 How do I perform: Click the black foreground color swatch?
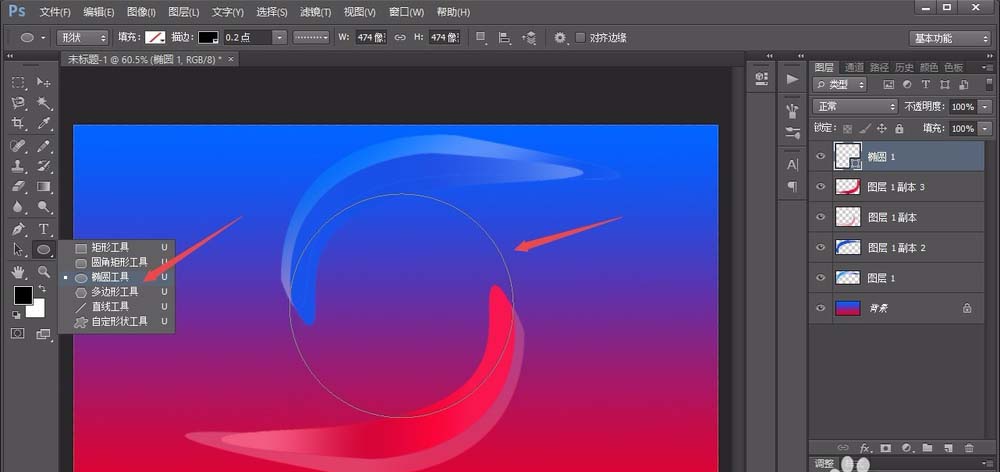(x=22, y=295)
